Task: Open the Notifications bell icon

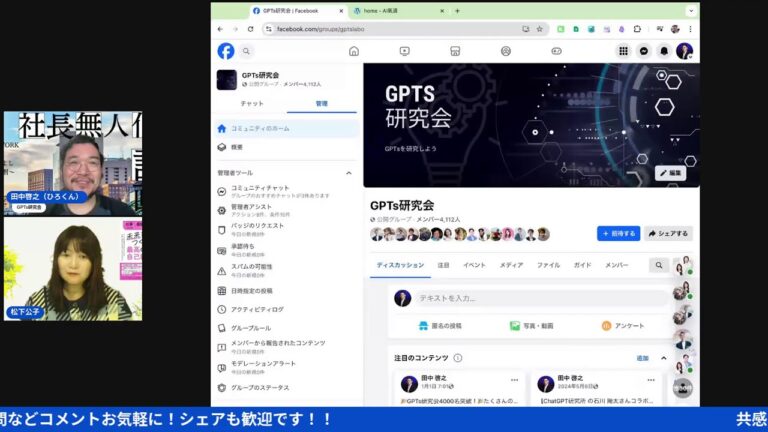Action: 664,51
